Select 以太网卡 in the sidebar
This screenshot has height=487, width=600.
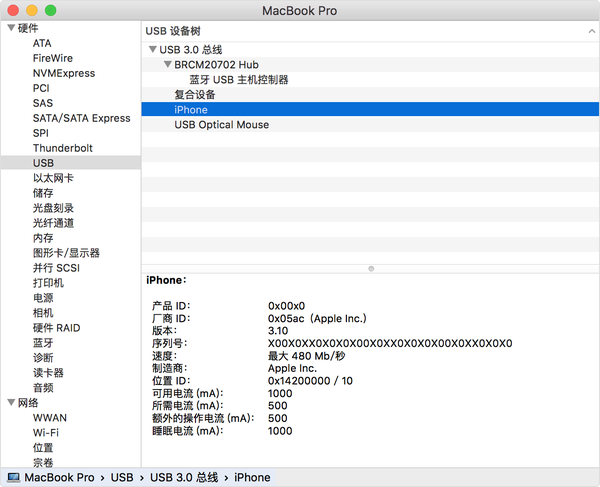pos(53,177)
